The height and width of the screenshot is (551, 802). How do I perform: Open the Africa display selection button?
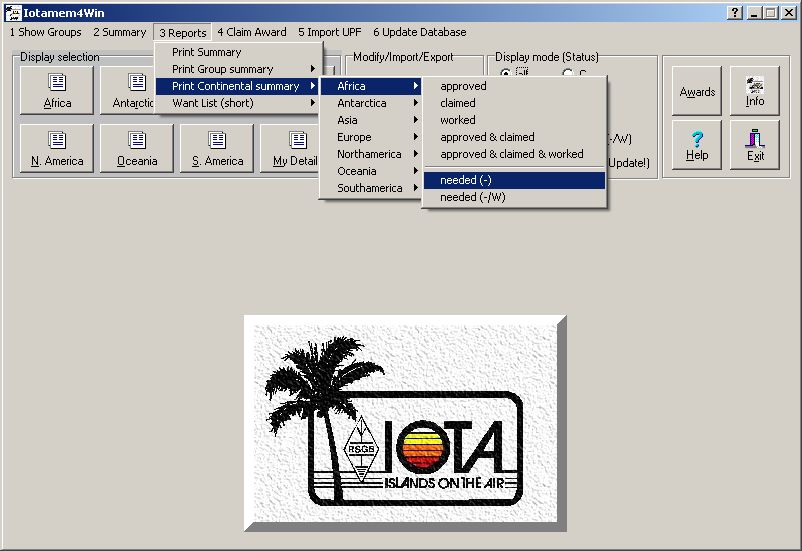tap(57, 91)
